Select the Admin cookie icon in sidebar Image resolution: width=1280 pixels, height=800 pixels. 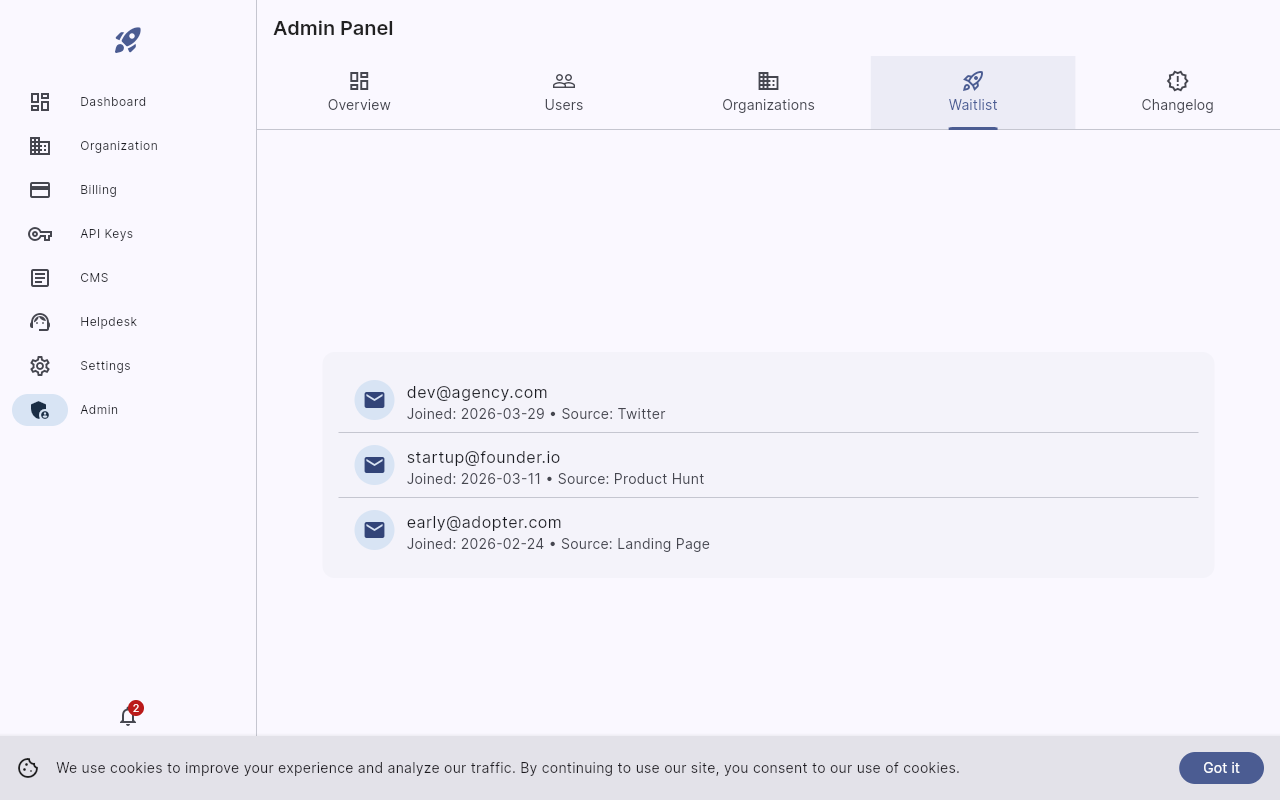point(40,410)
